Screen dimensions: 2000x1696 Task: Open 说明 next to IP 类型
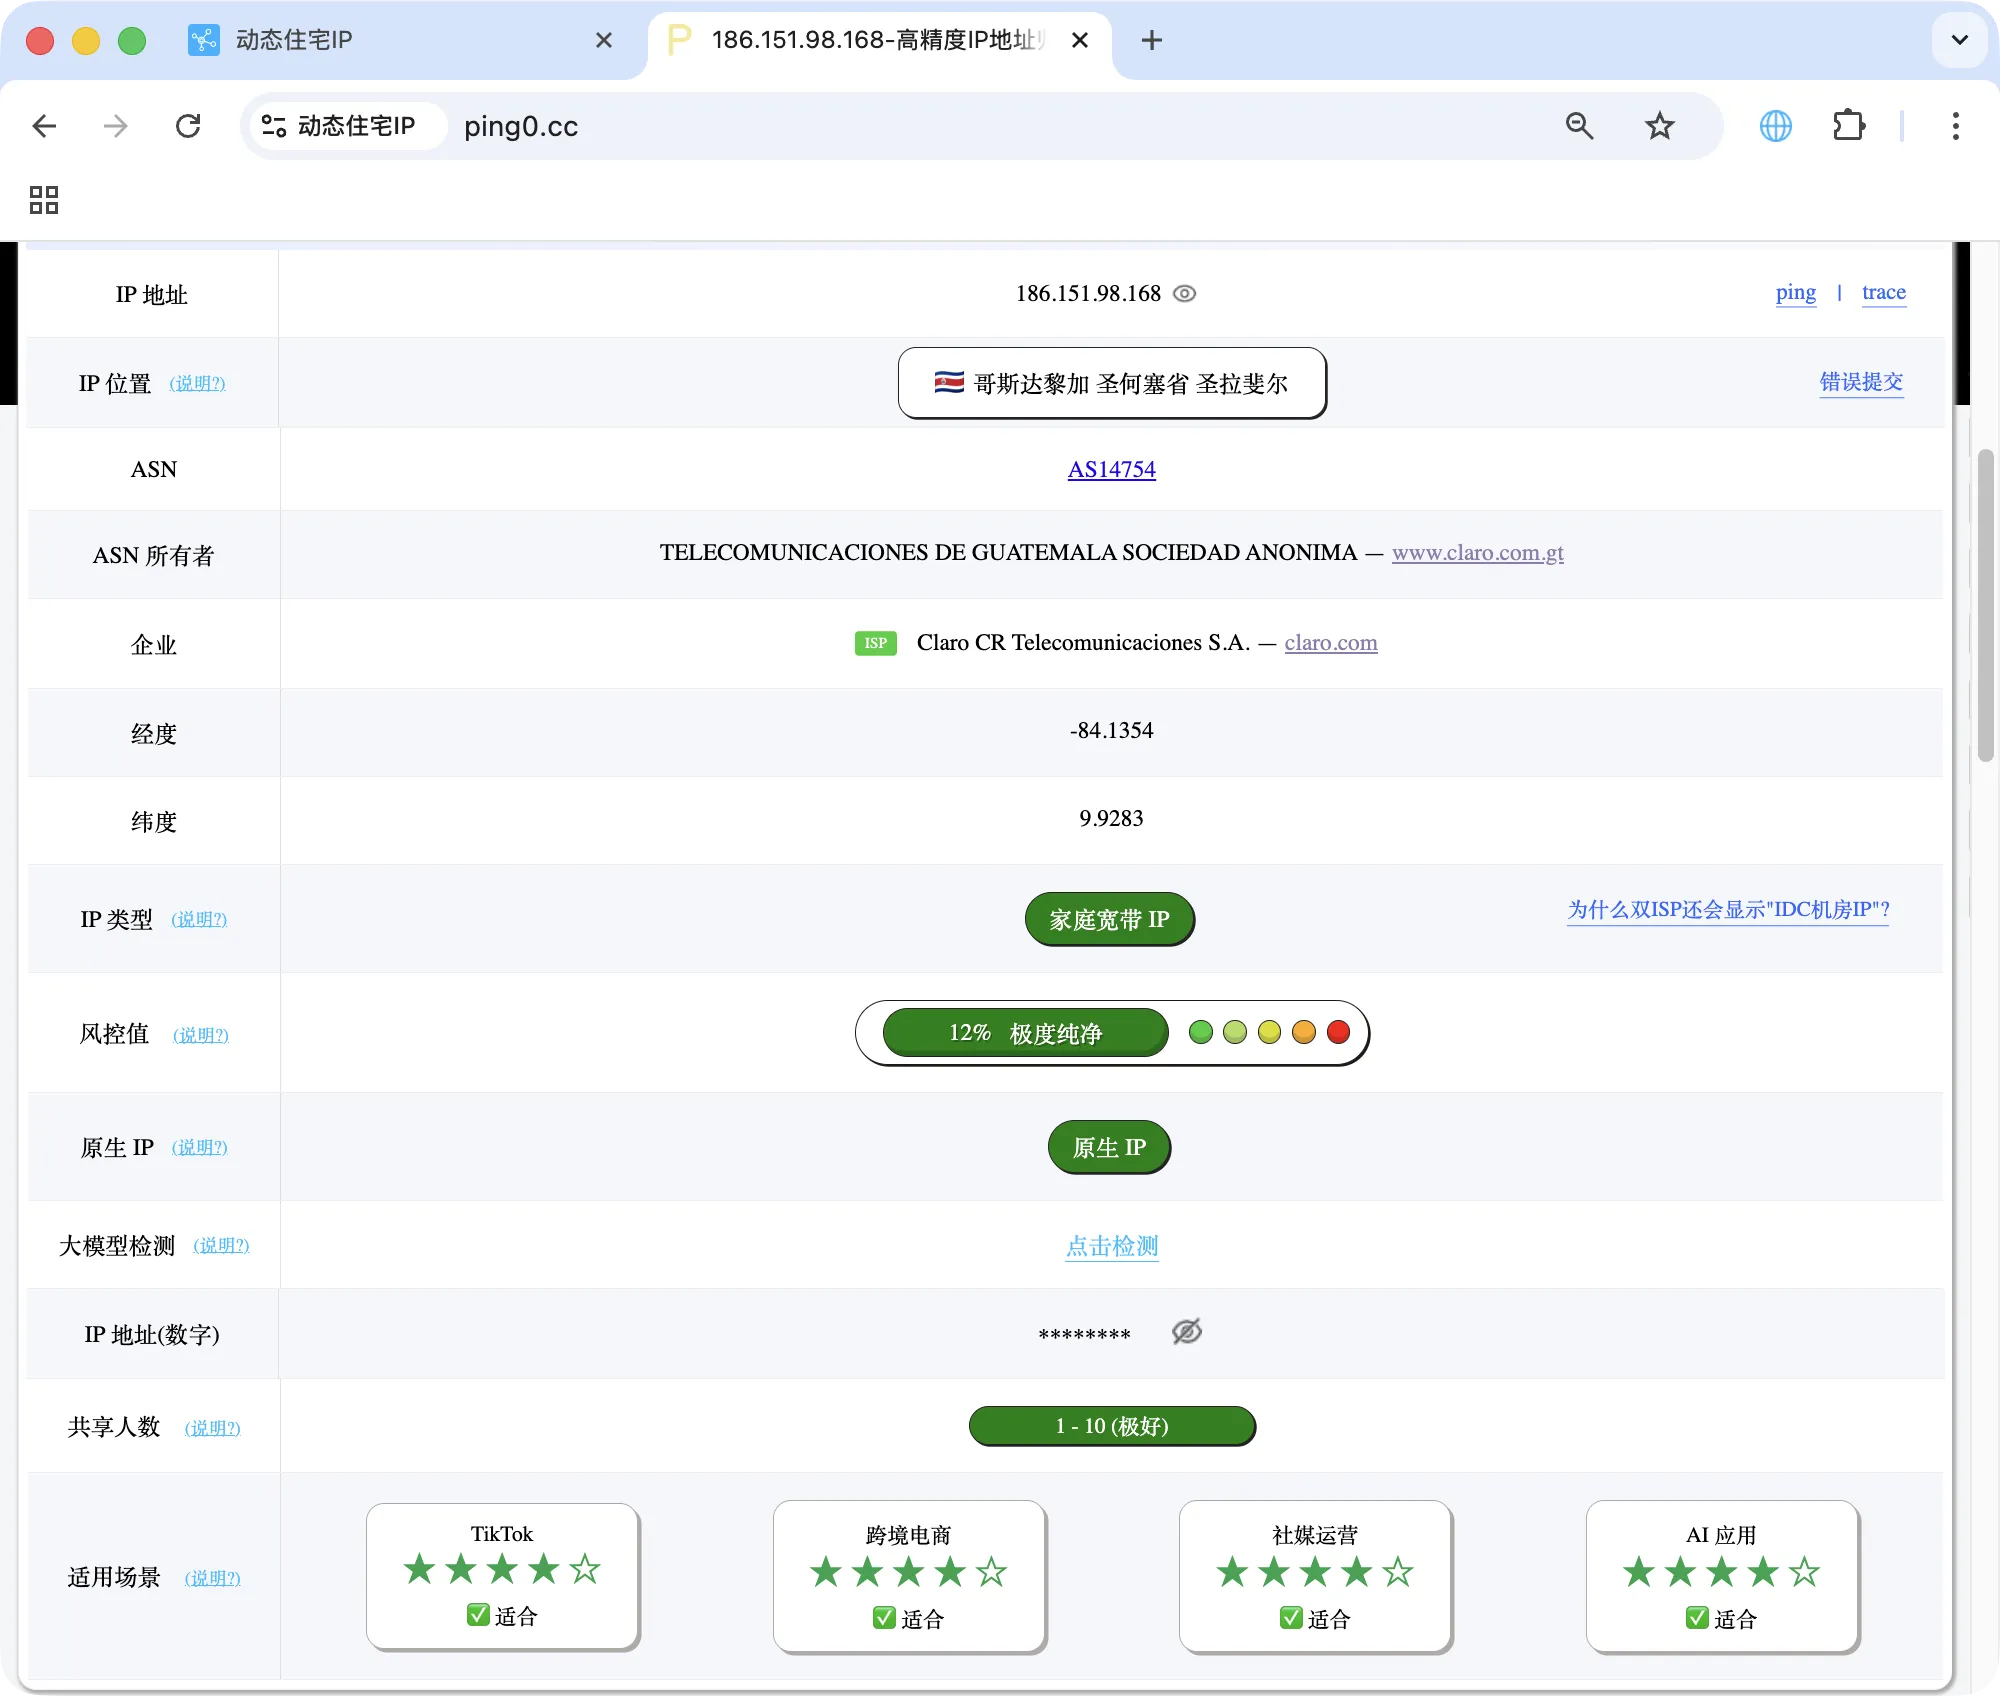pos(199,920)
